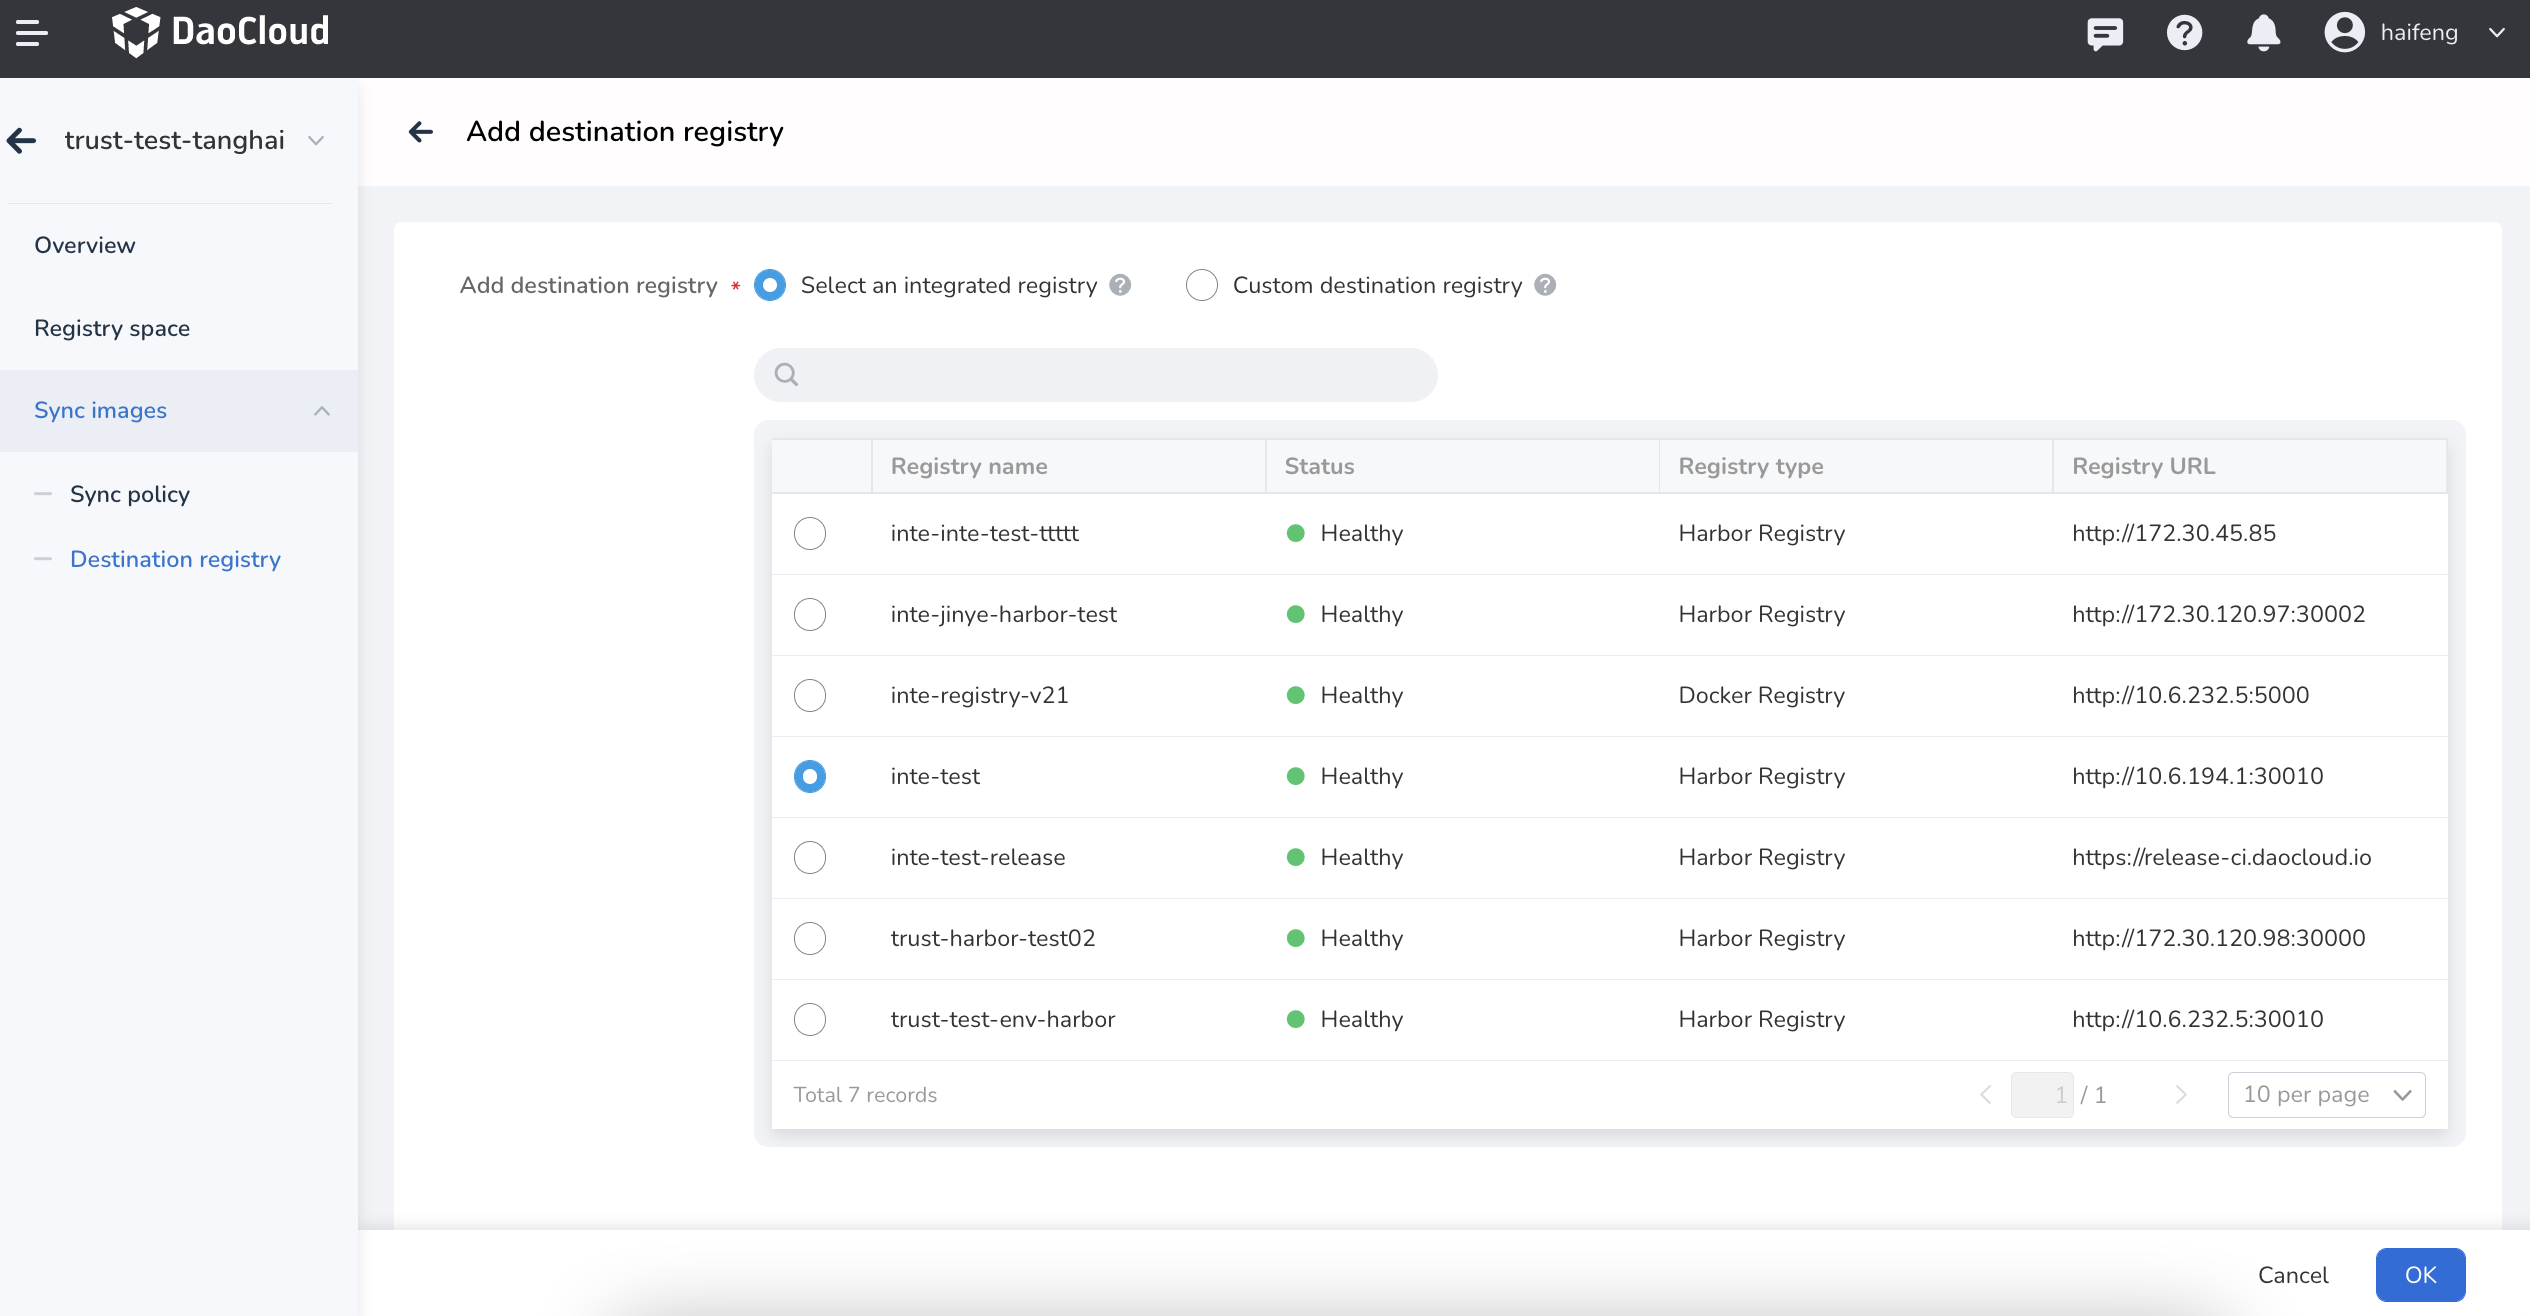The width and height of the screenshot is (2530, 1316).
Task: Select the inte-registry-v21 registry radio
Action: 810,695
